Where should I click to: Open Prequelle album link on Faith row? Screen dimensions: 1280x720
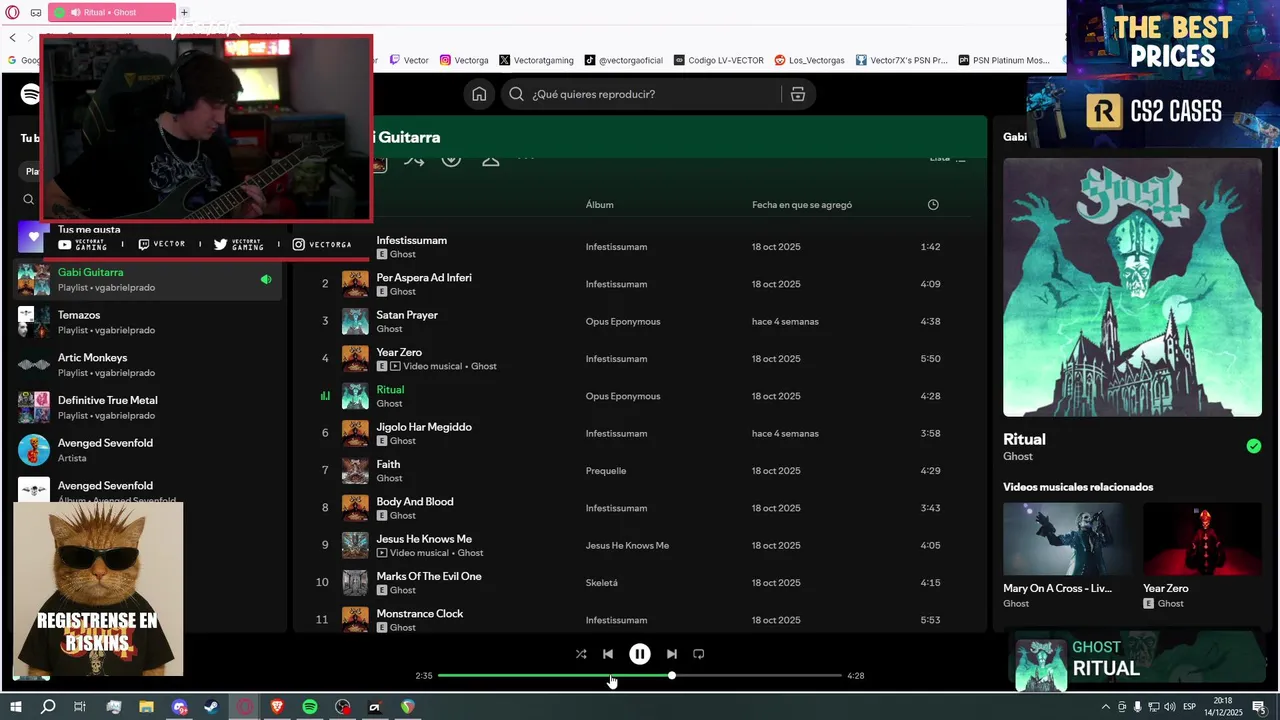pyautogui.click(x=606, y=471)
